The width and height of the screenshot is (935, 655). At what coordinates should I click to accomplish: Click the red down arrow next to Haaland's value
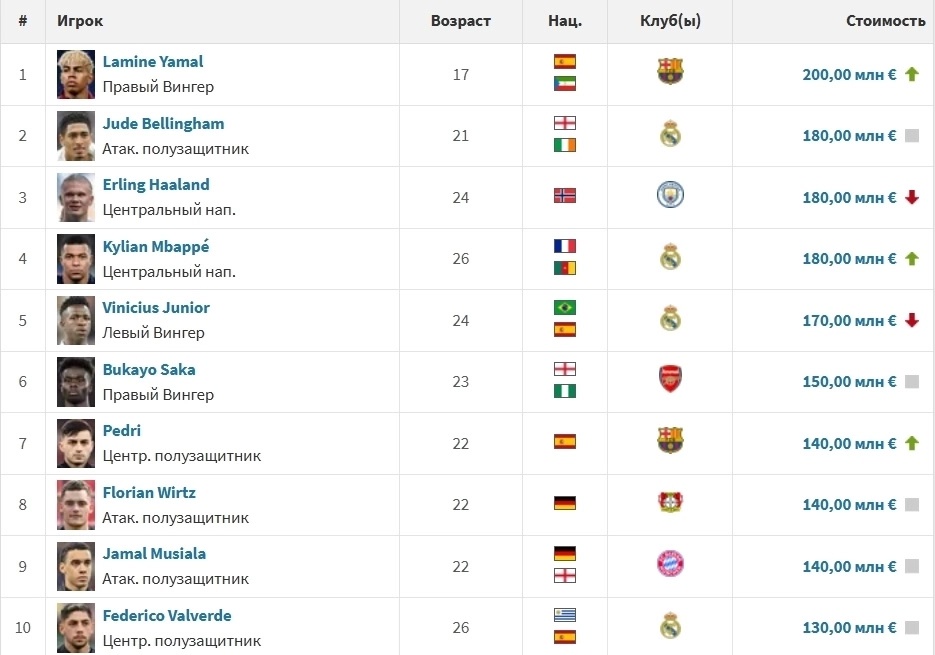912,197
